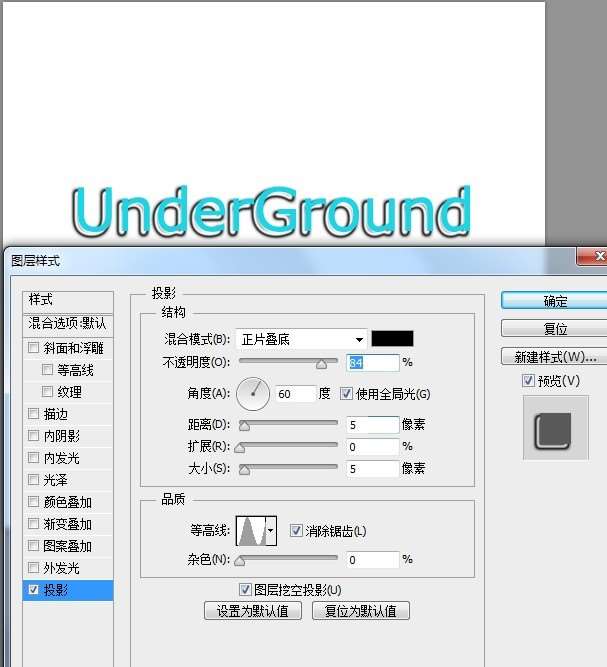Screen dimensions: 607x667
Task: Enable the 颜色叠加 checkbox
Action: point(33,502)
